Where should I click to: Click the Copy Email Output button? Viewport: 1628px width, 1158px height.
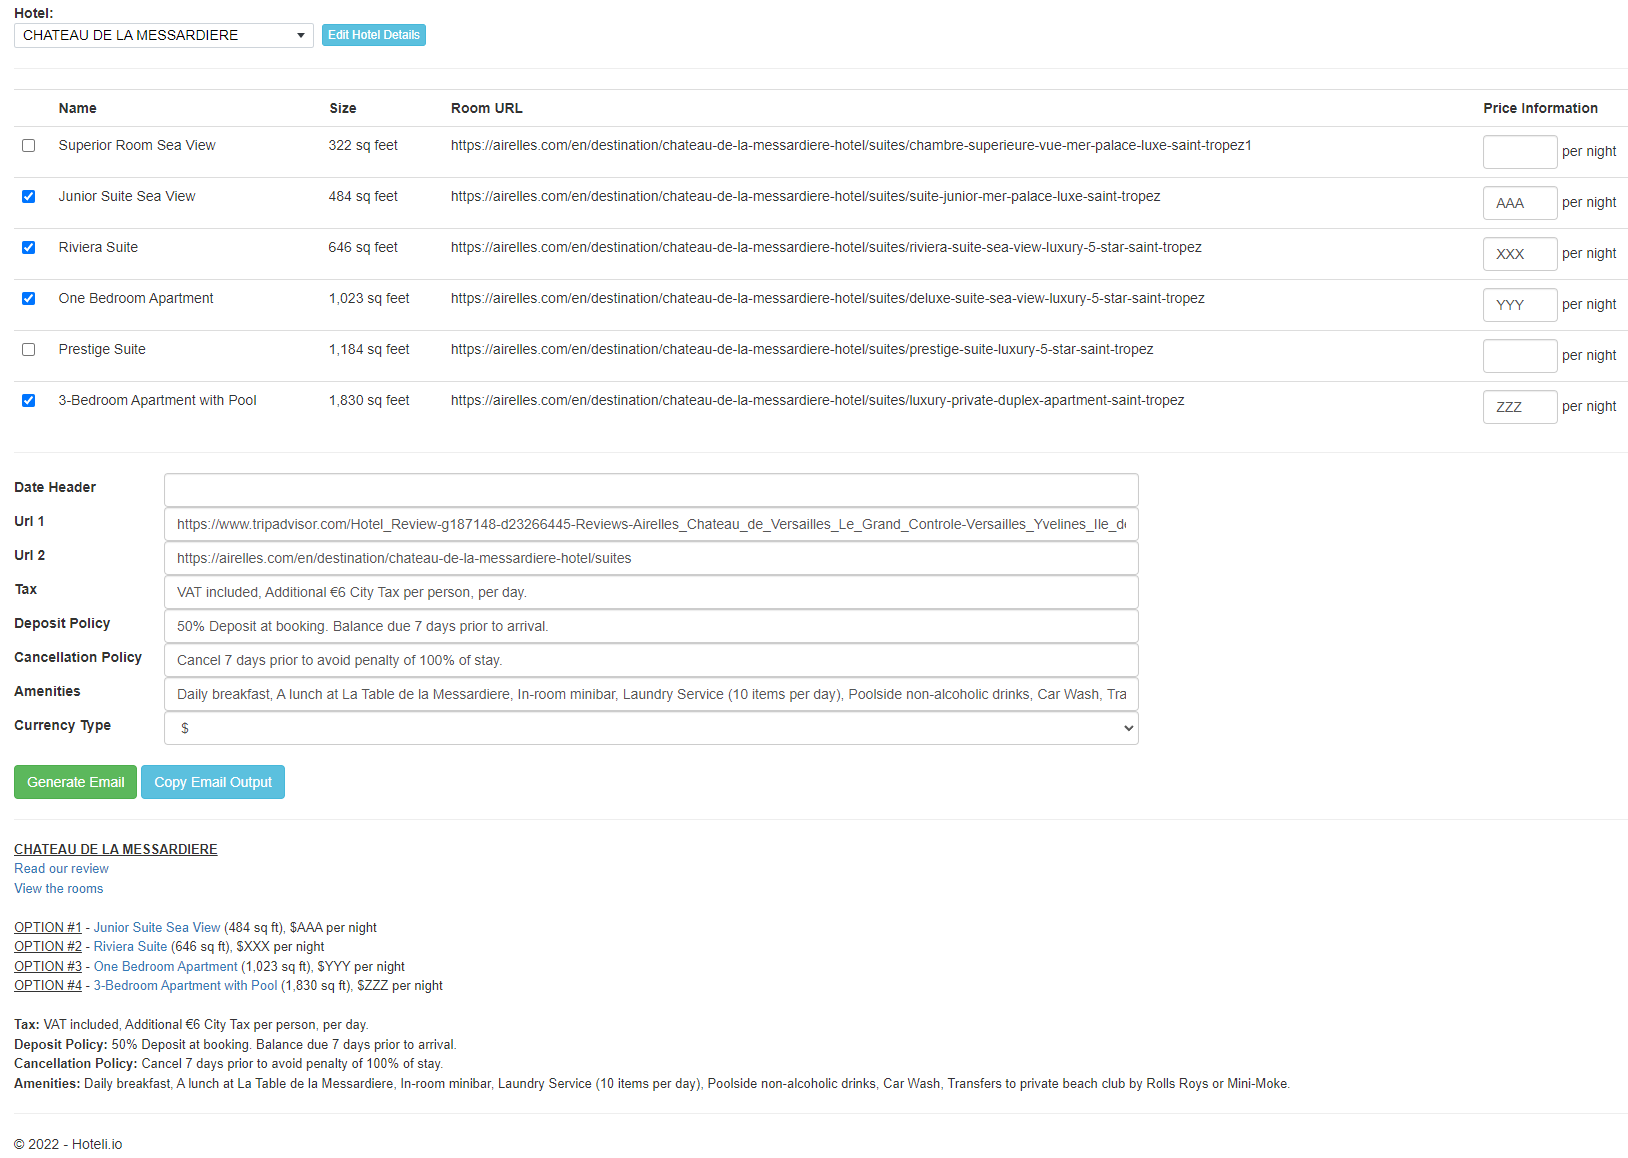click(213, 782)
